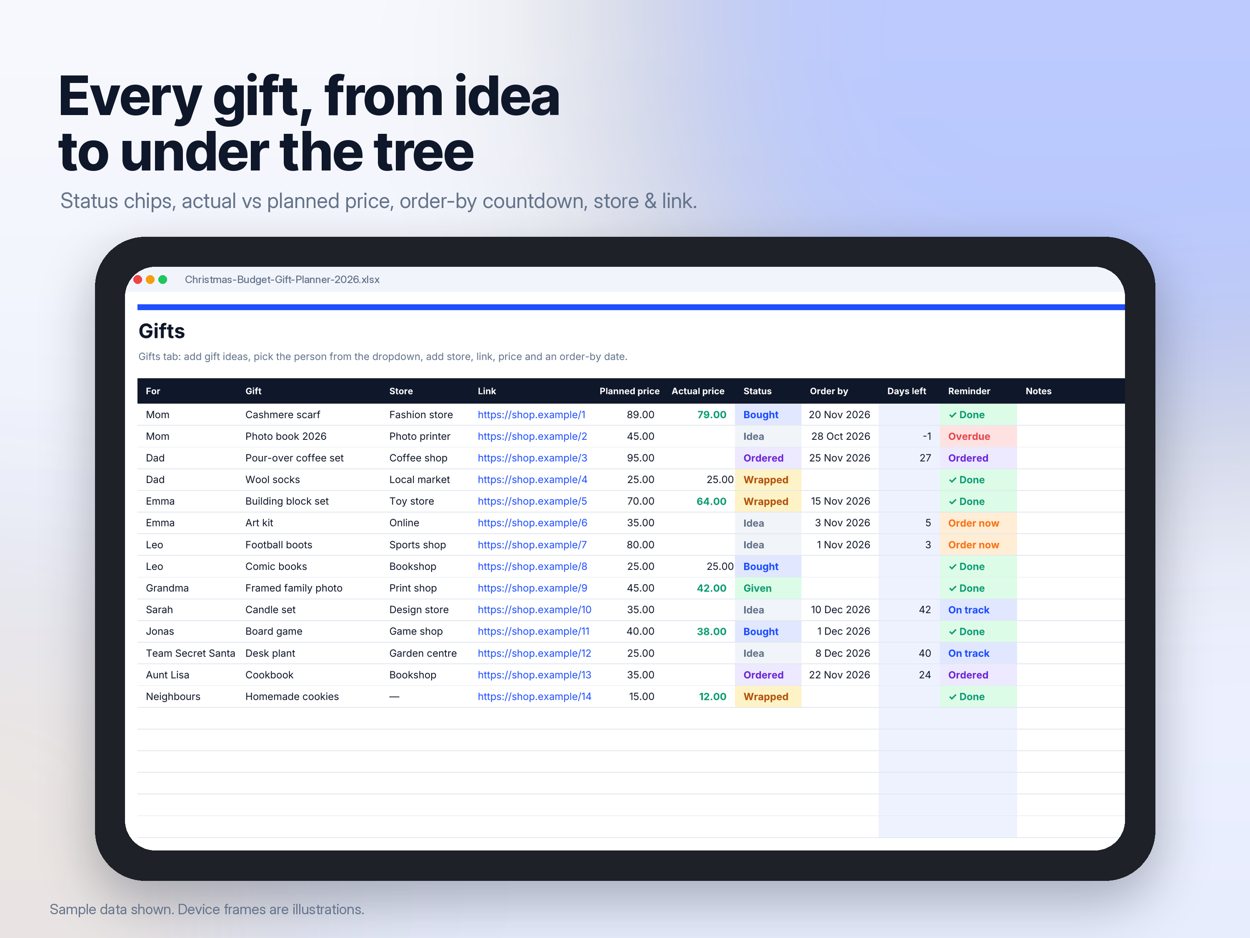Select the 'Actual price' column header

click(697, 391)
